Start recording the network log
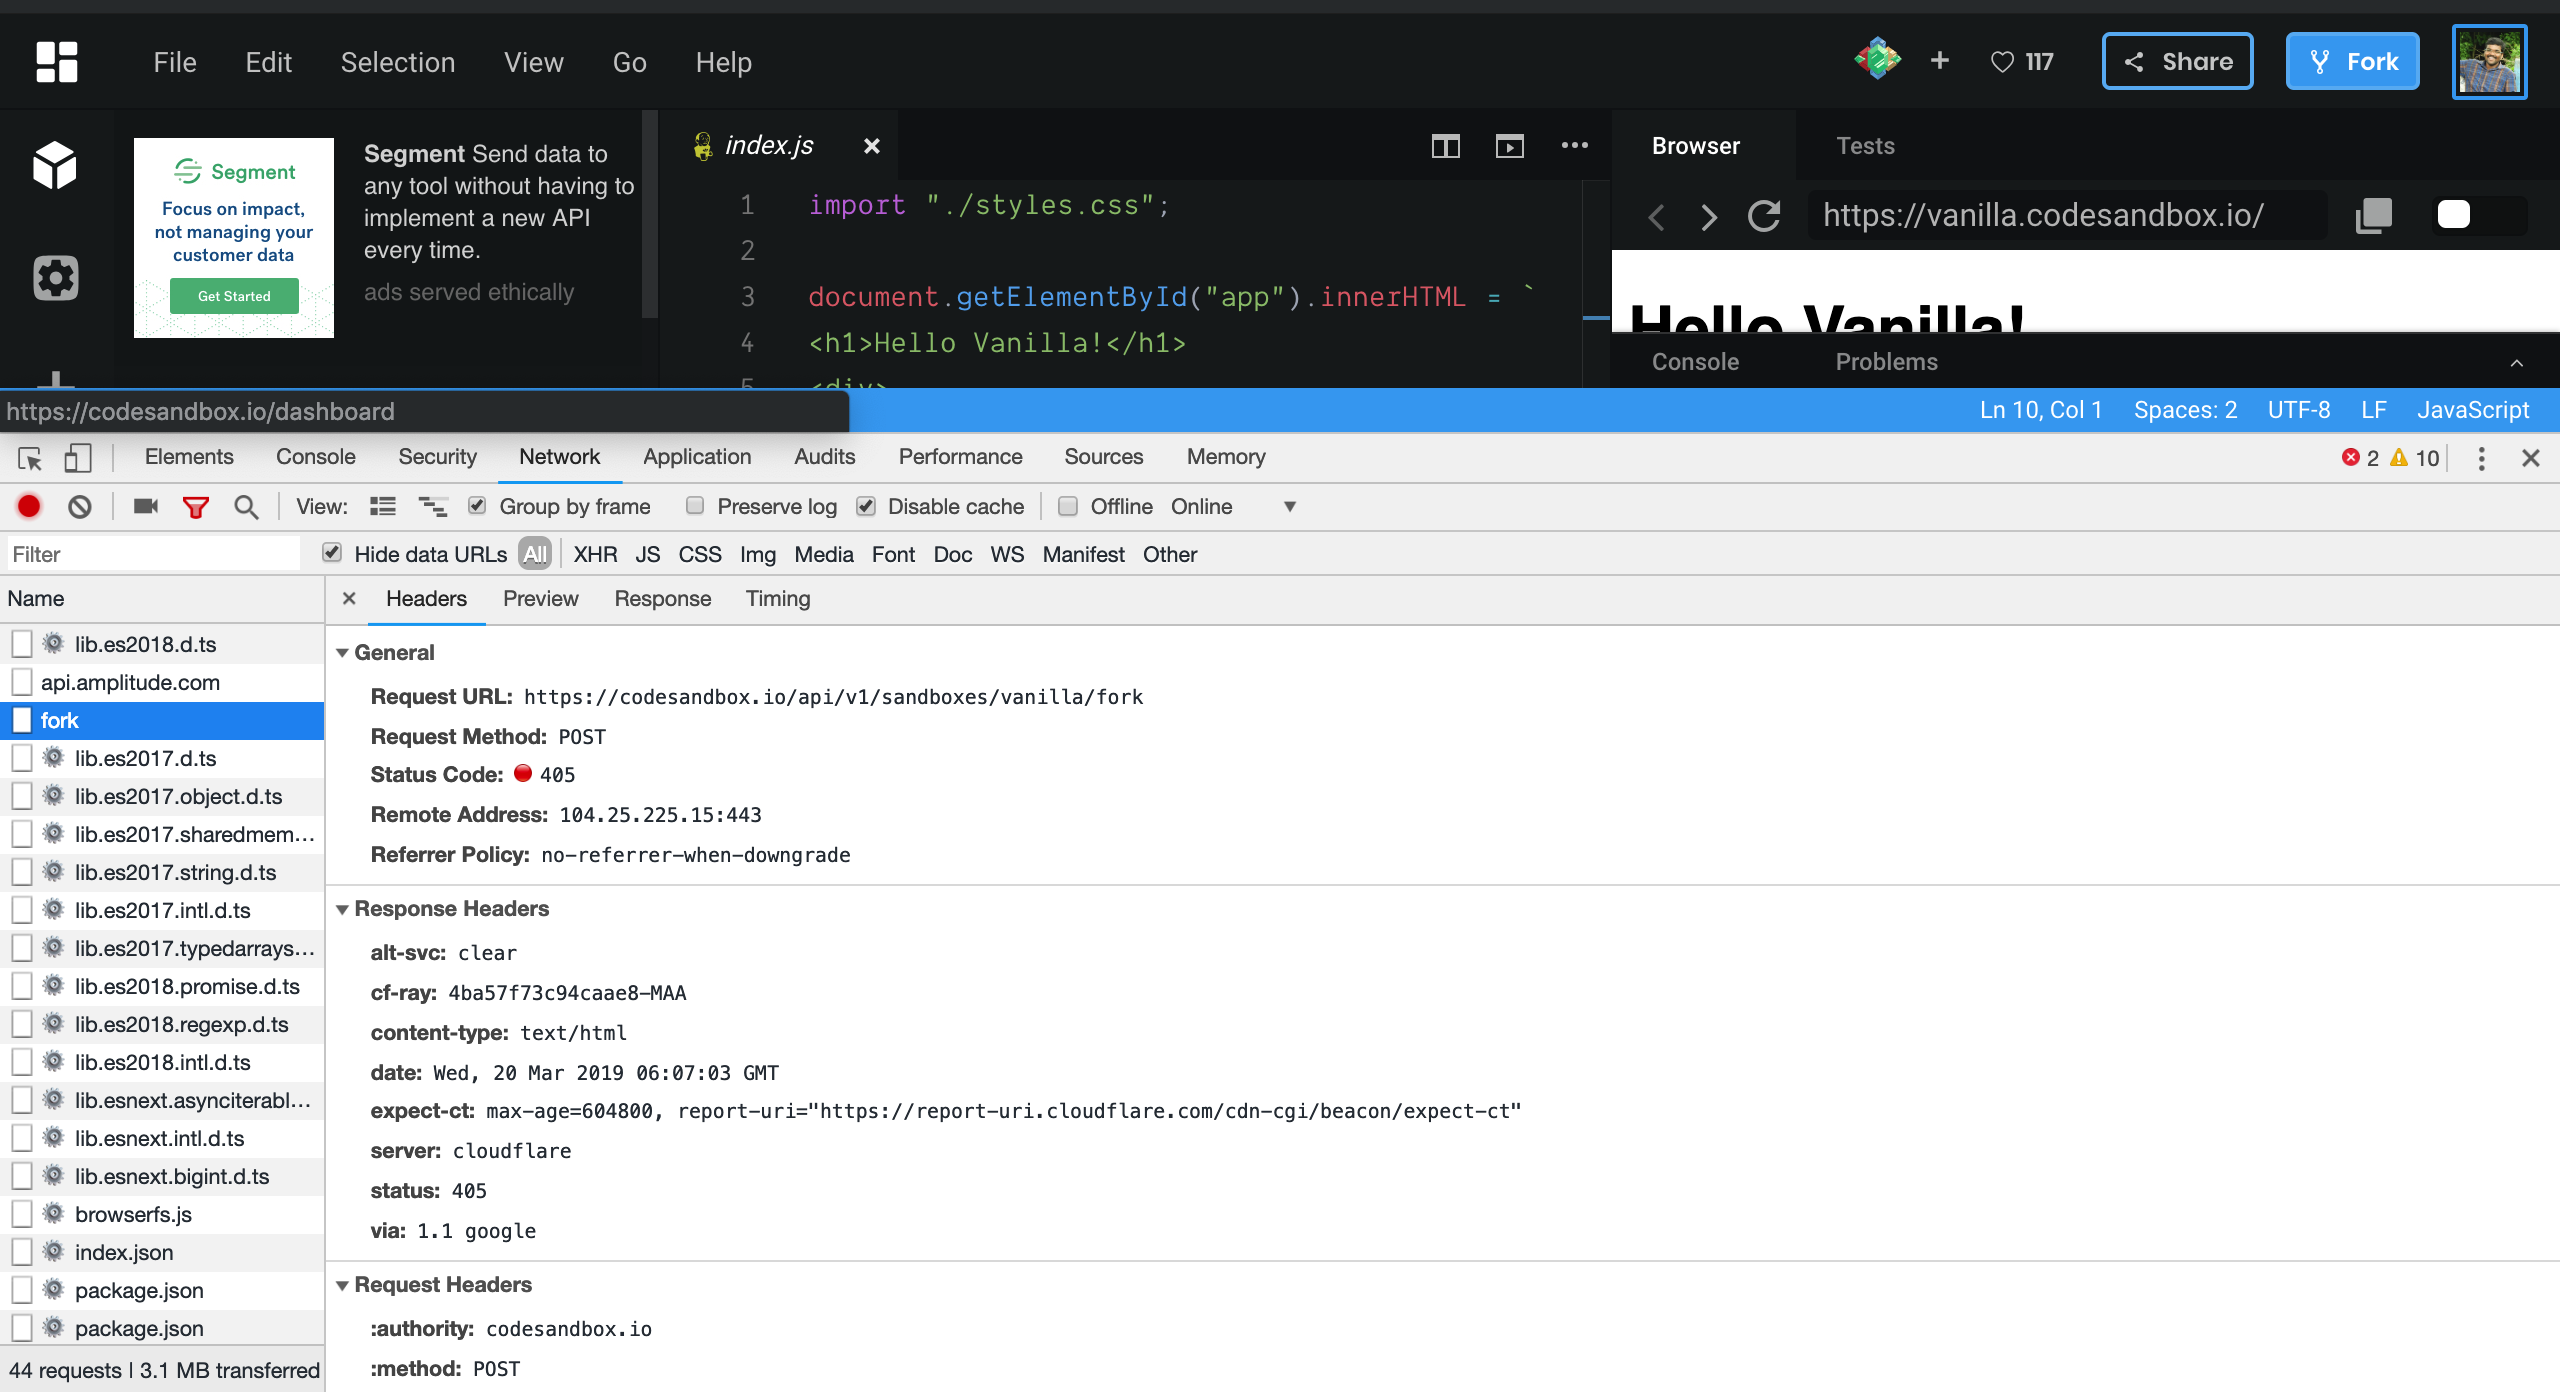 (x=28, y=506)
